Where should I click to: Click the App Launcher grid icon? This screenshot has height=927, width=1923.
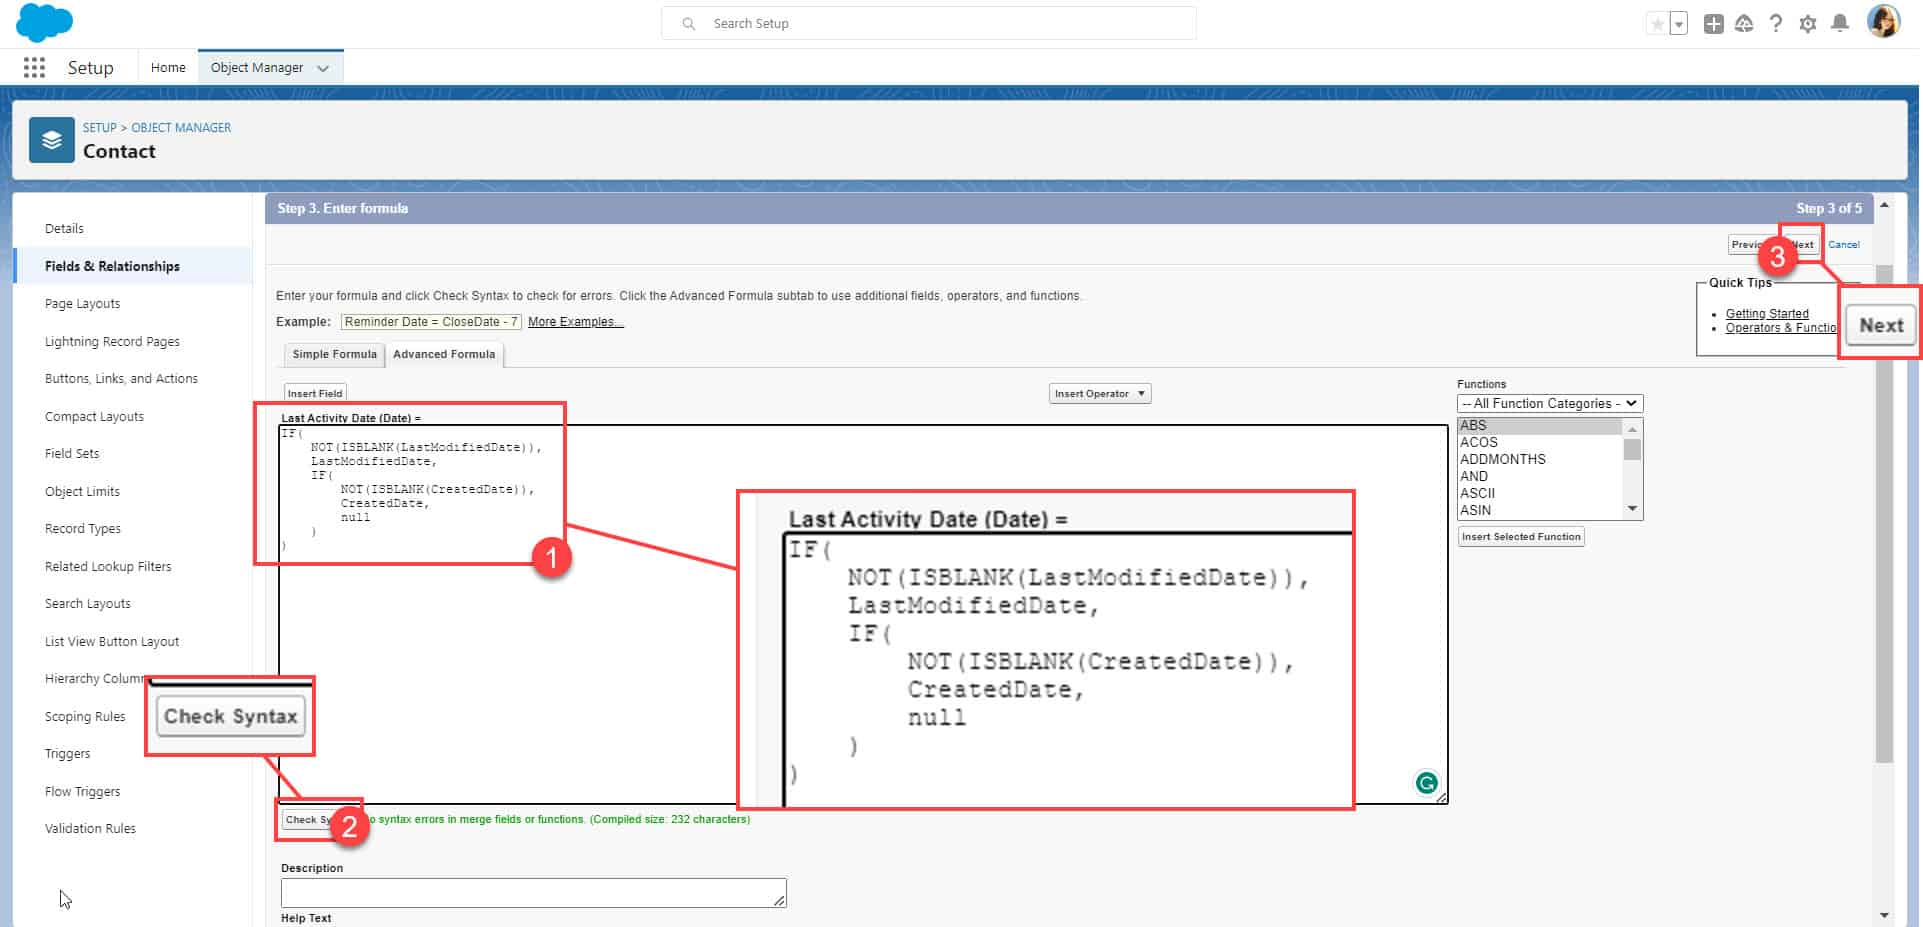click(x=33, y=67)
